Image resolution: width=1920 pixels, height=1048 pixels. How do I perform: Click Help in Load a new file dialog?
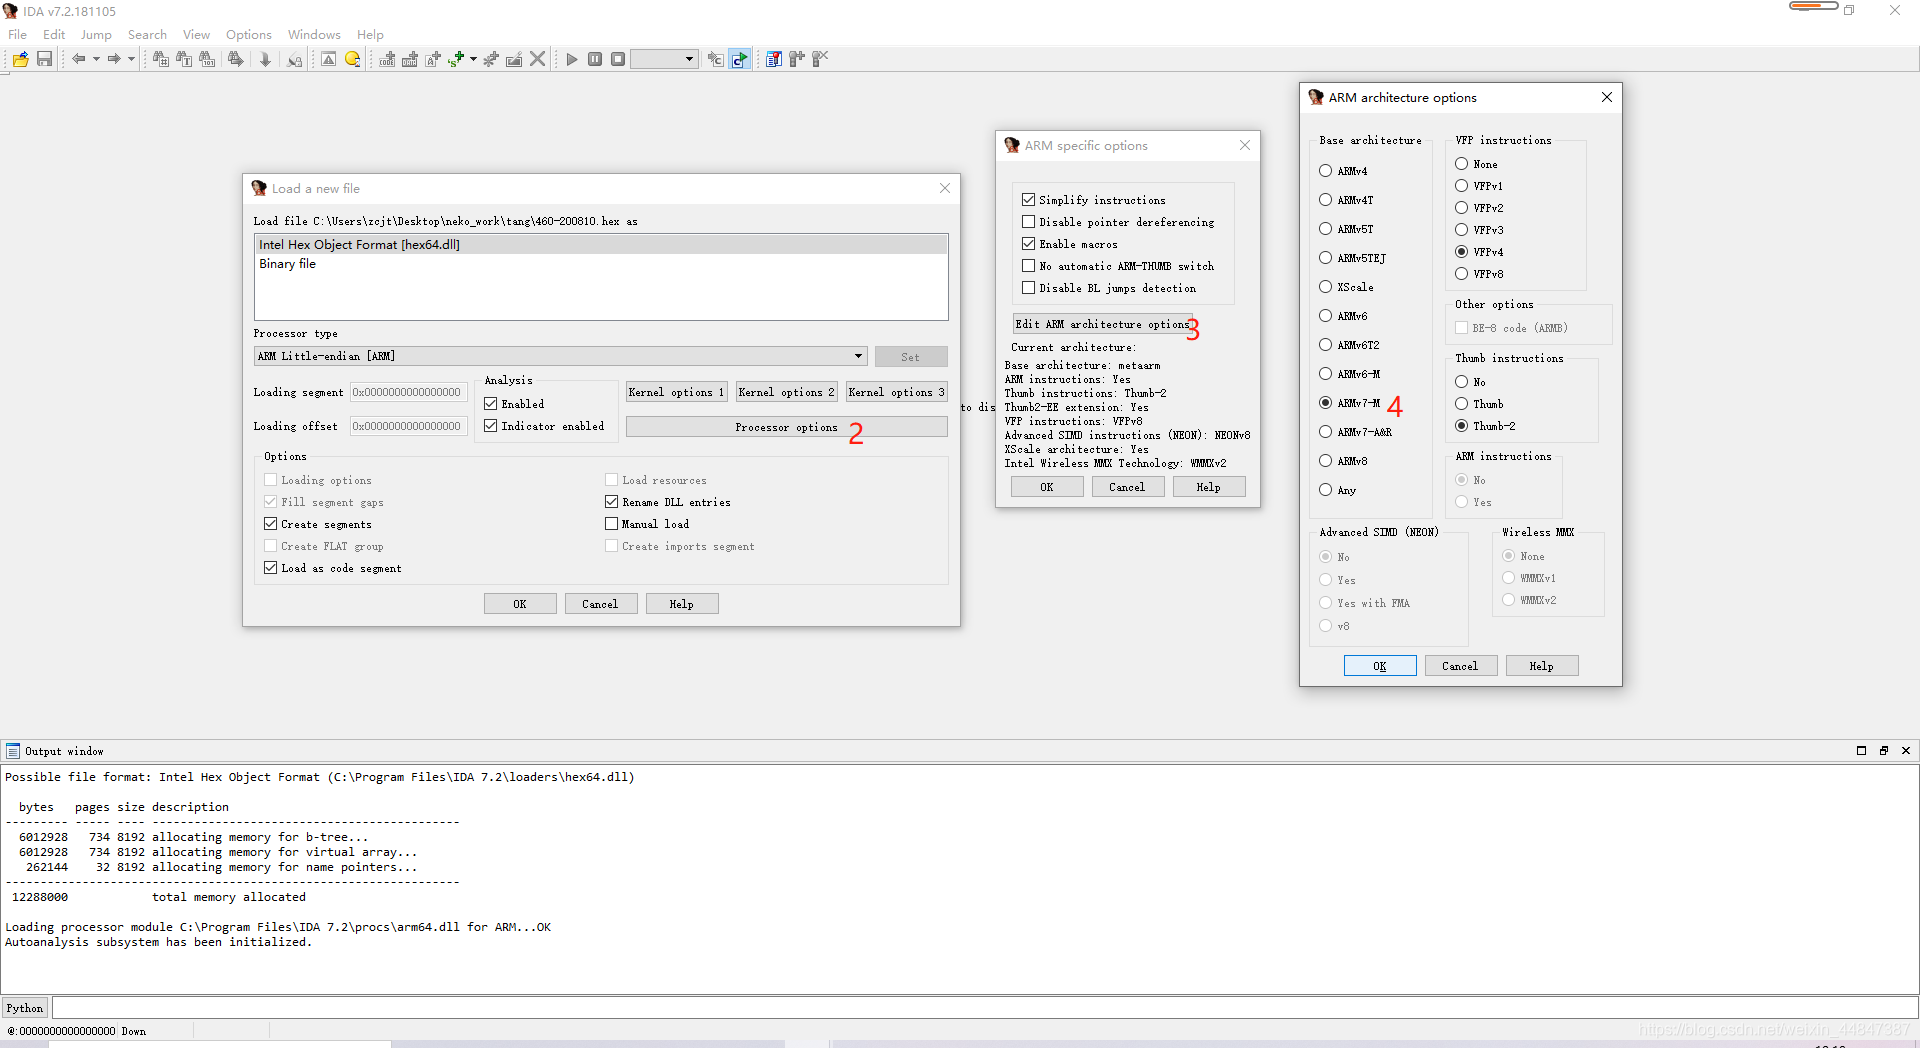(x=682, y=604)
